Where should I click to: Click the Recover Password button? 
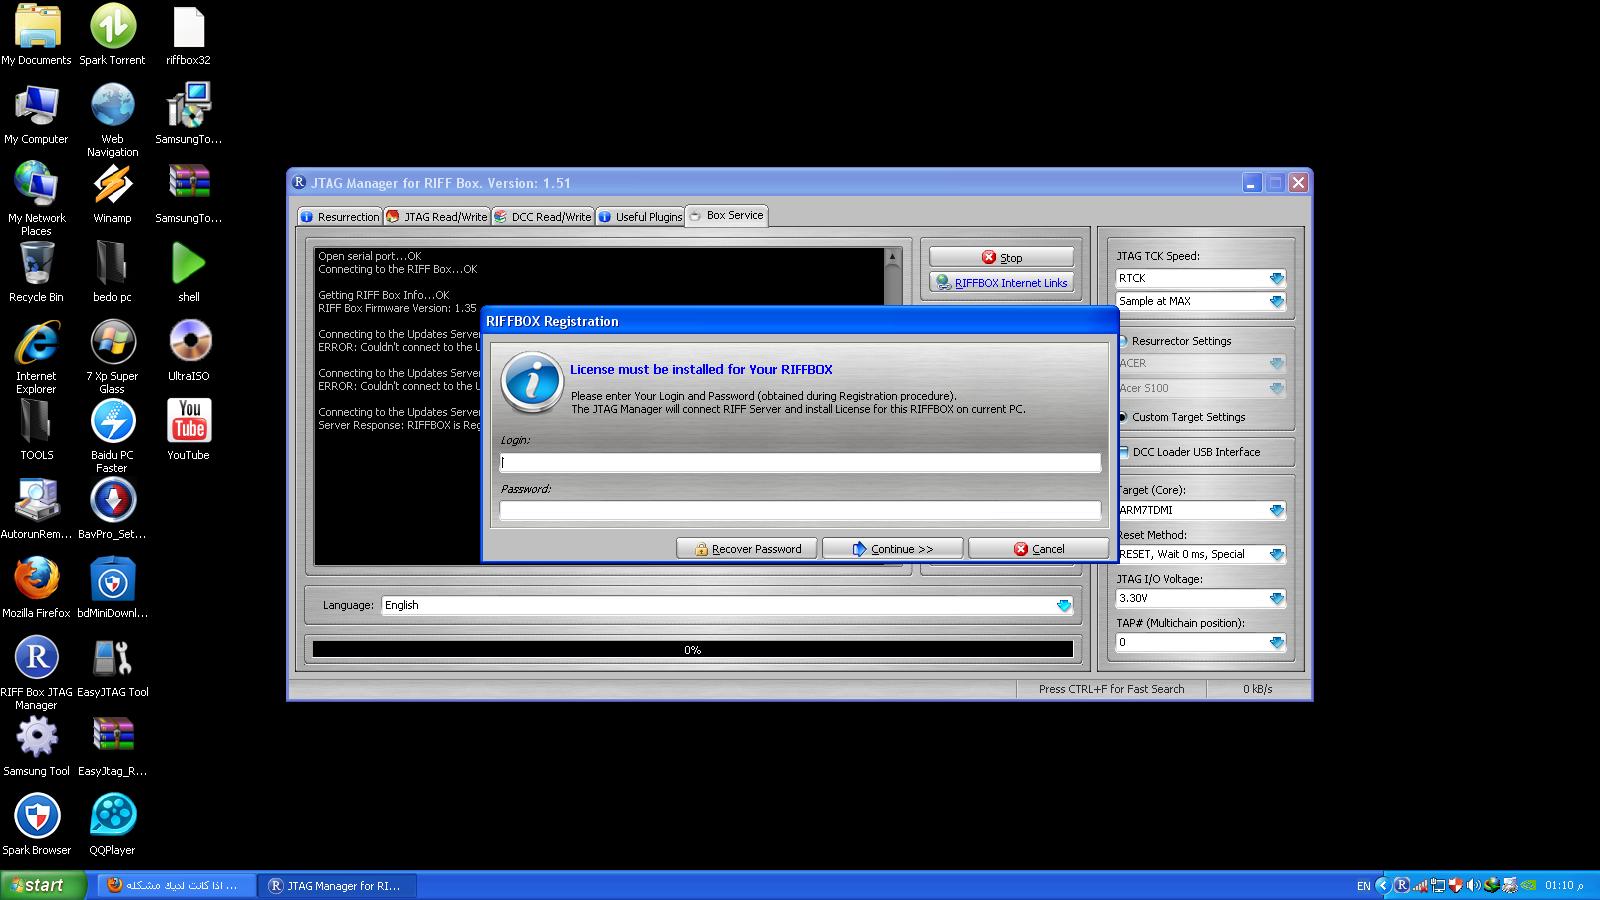pos(747,549)
